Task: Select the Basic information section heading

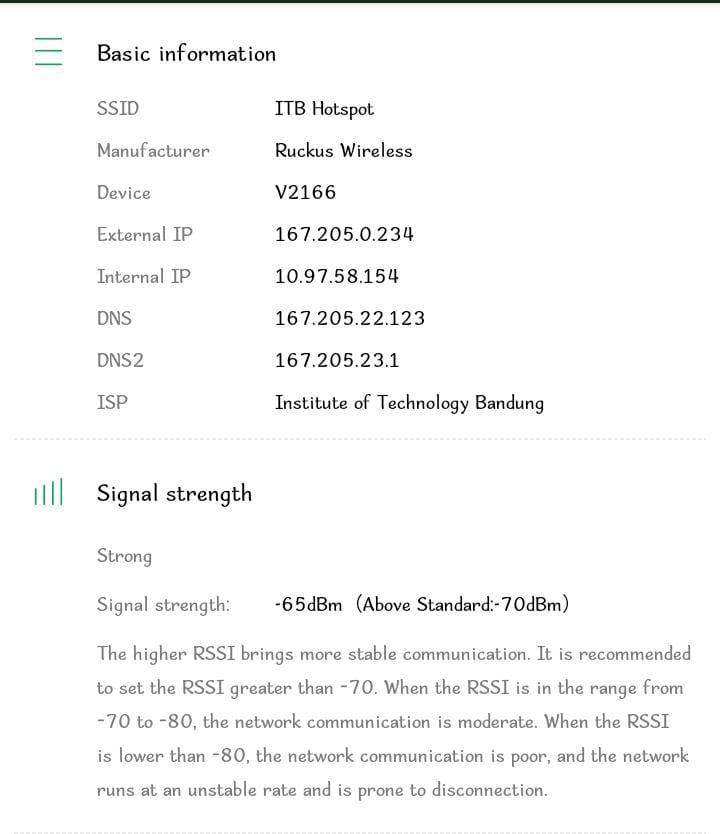Action: tap(186, 54)
